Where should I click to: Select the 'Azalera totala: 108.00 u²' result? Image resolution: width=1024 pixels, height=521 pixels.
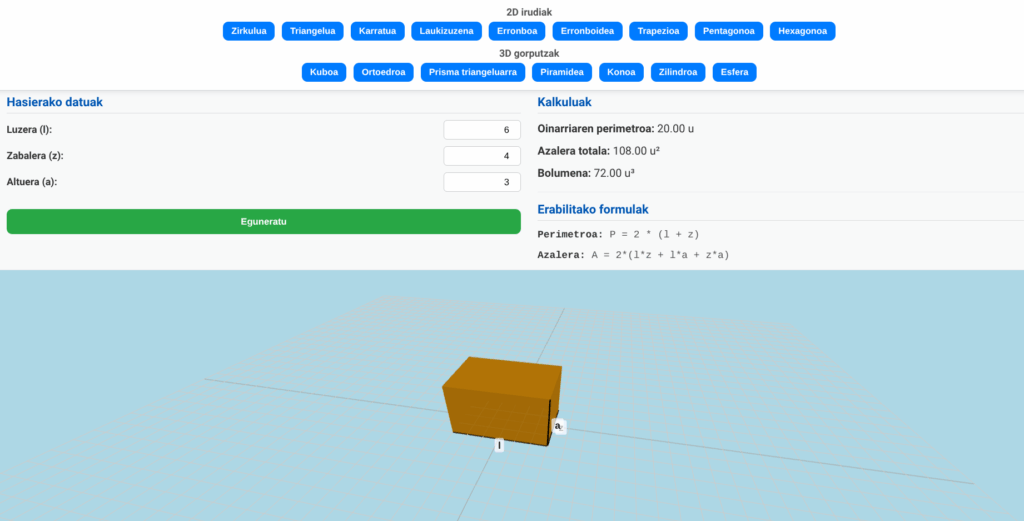tap(598, 151)
